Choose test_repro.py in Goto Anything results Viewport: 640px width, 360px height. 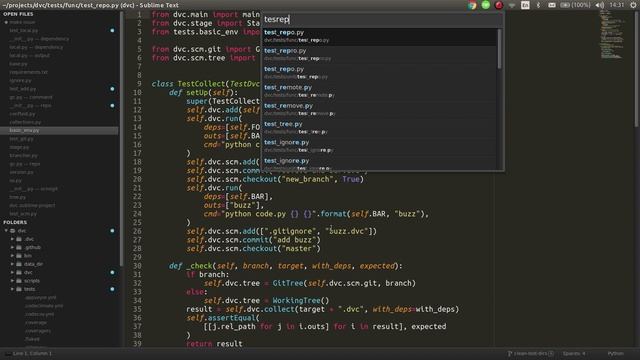coord(380,54)
